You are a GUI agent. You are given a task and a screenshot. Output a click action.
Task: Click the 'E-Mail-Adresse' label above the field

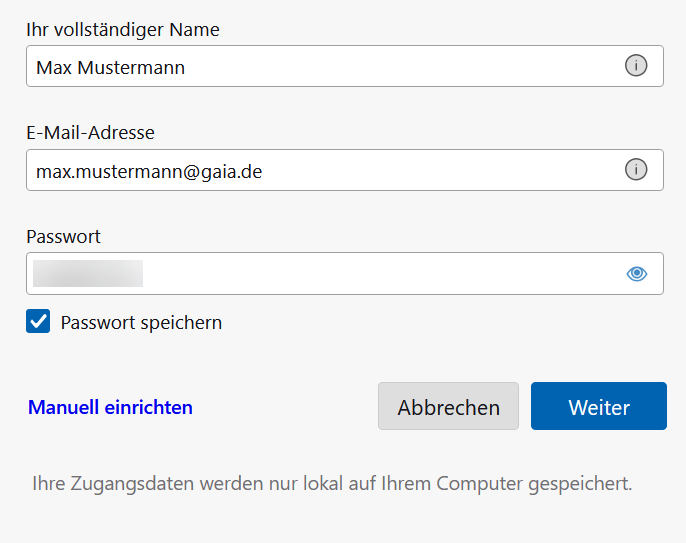[x=90, y=133]
